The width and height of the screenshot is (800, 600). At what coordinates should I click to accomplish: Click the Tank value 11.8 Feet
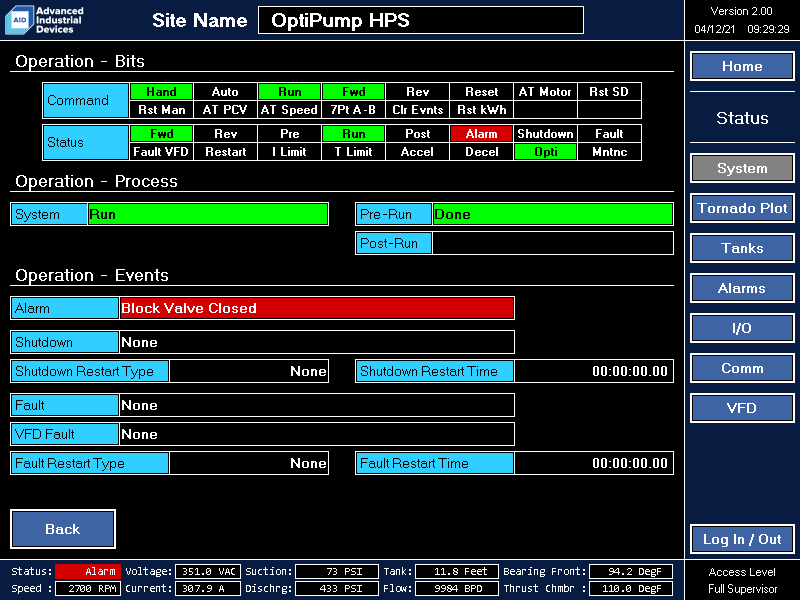coord(457,571)
